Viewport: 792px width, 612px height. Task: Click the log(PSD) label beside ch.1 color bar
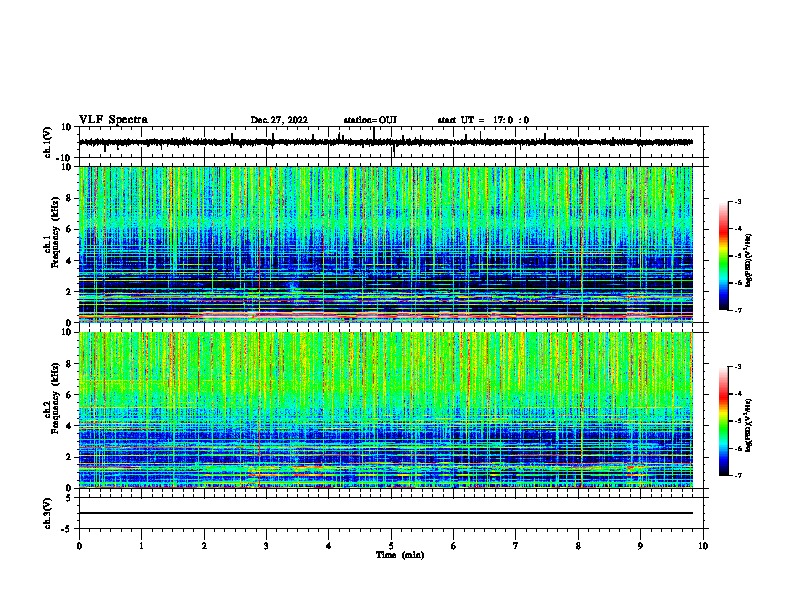point(749,260)
